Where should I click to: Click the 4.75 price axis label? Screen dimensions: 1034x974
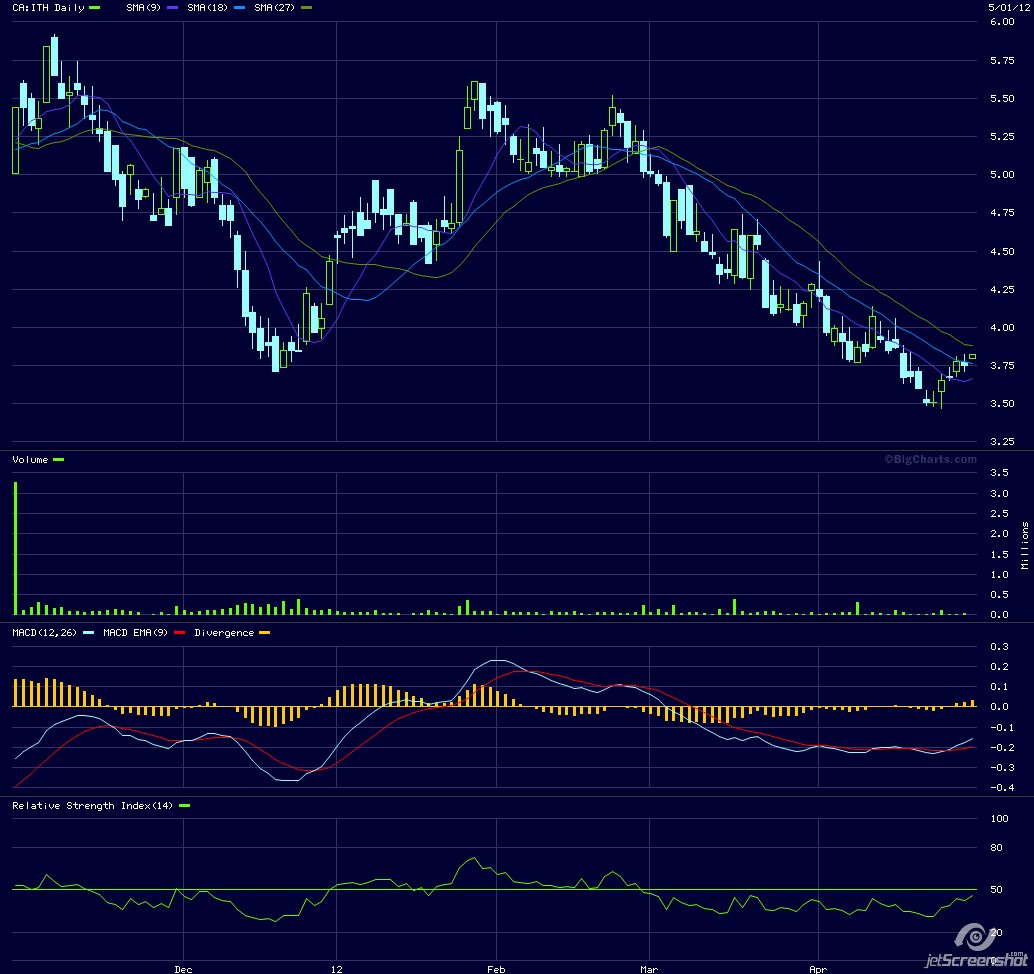[x=1002, y=213]
